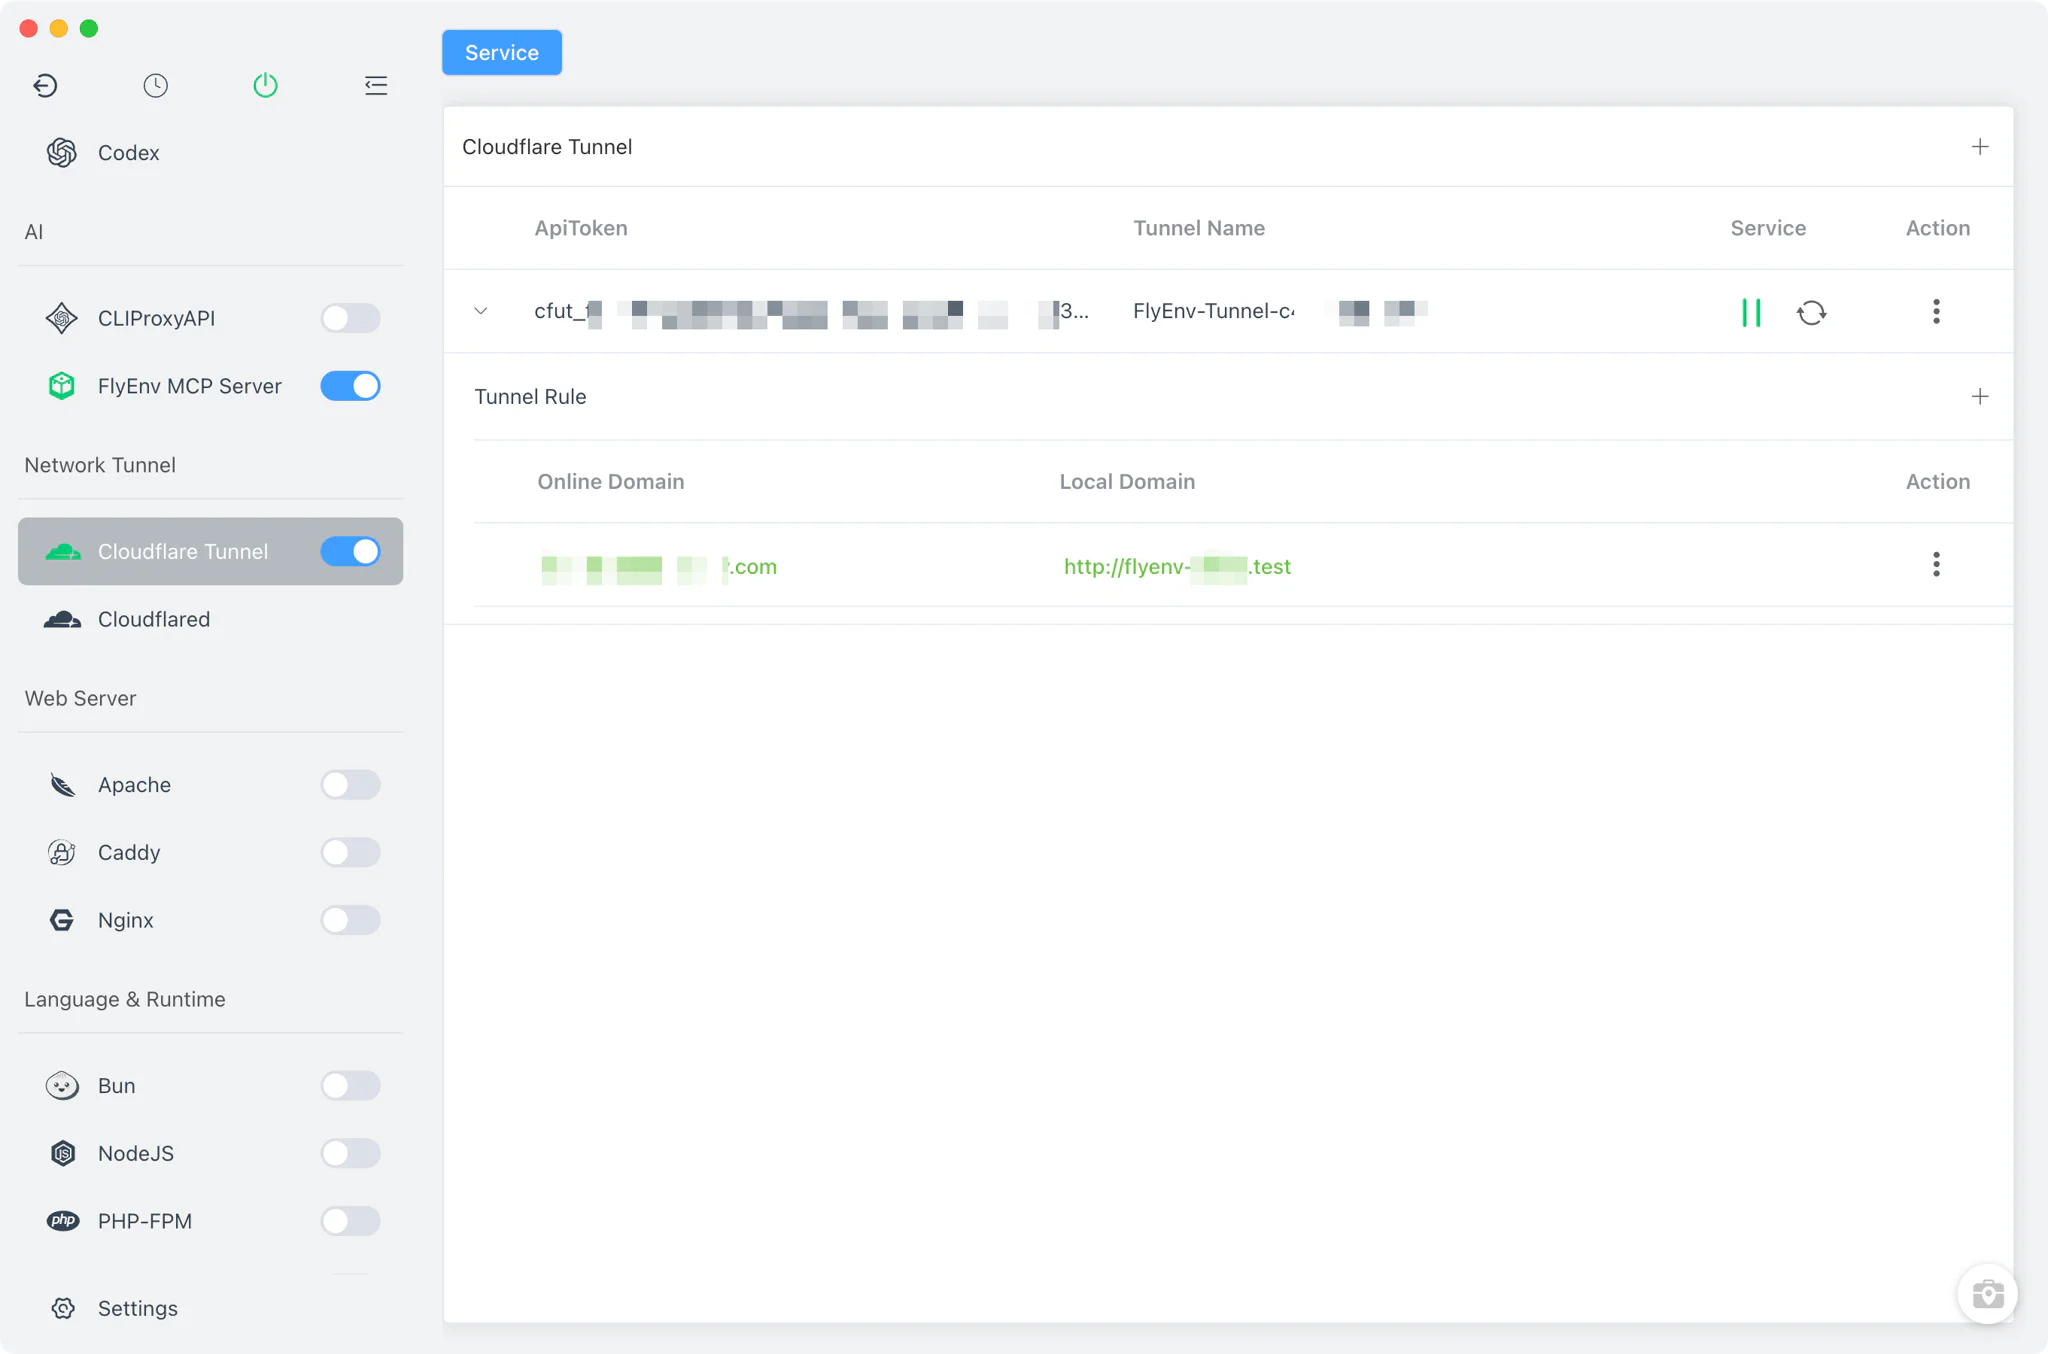Collapse the cfut_ token row chevron
This screenshot has height=1354, width=2048.
click(481, 311)
